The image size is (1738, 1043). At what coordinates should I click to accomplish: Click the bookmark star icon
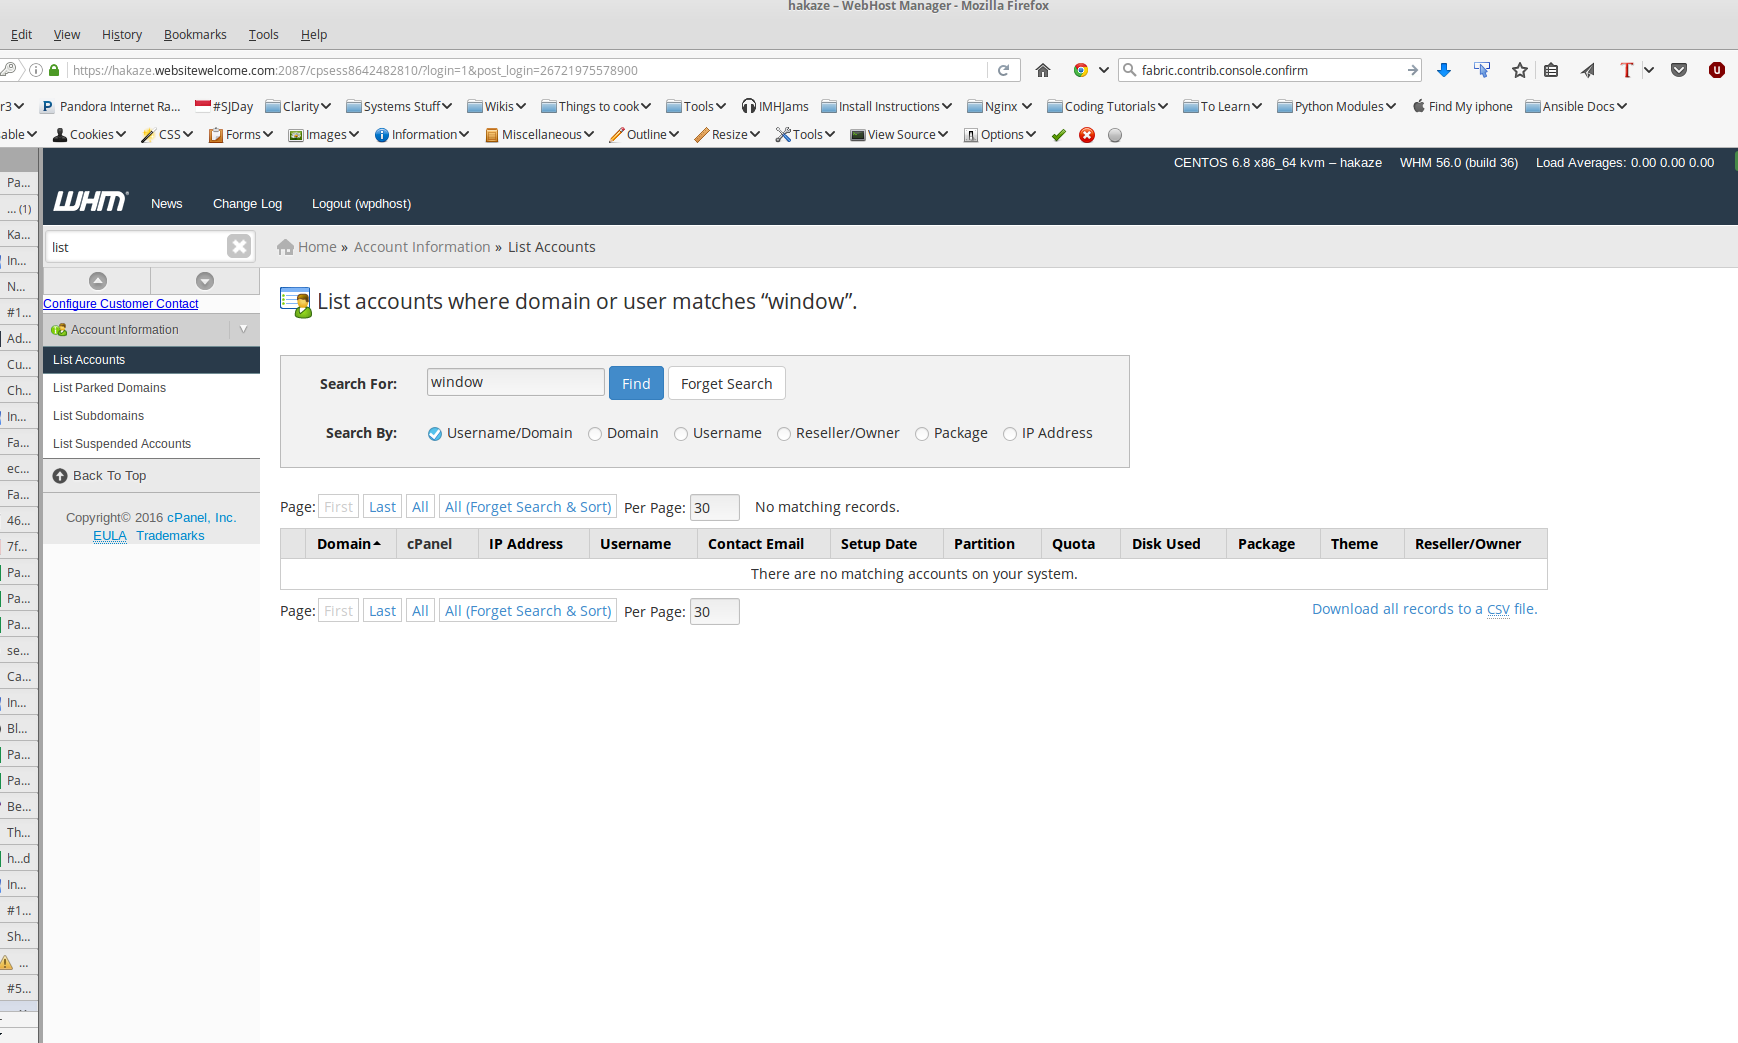point(1519,70)
